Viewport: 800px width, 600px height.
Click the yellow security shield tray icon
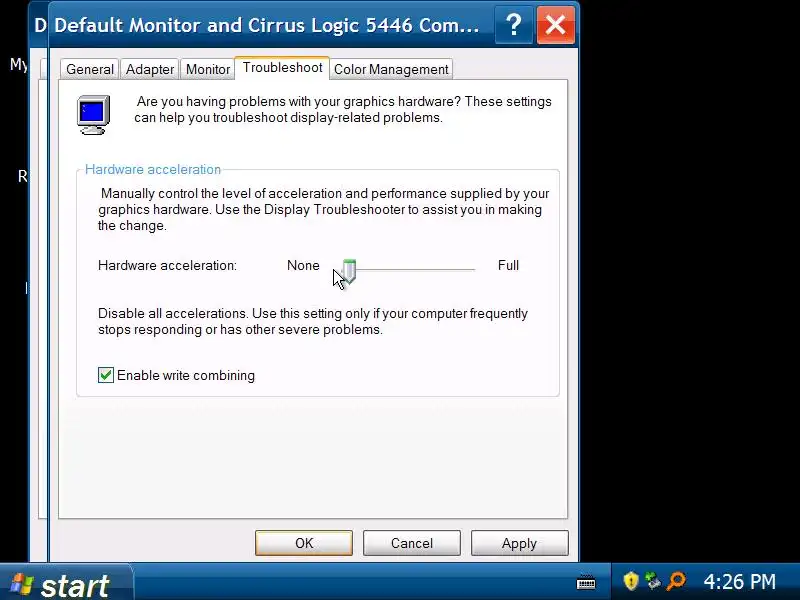pyautogui.click(x=631, y=581)
